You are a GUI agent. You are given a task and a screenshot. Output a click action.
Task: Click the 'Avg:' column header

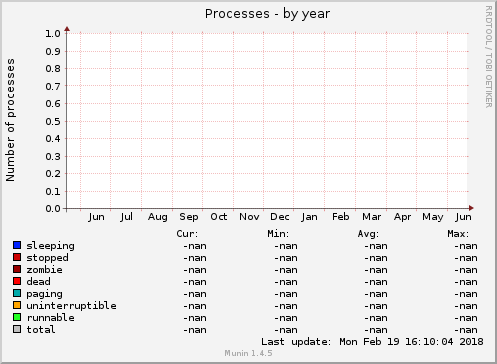click(368, 234)
